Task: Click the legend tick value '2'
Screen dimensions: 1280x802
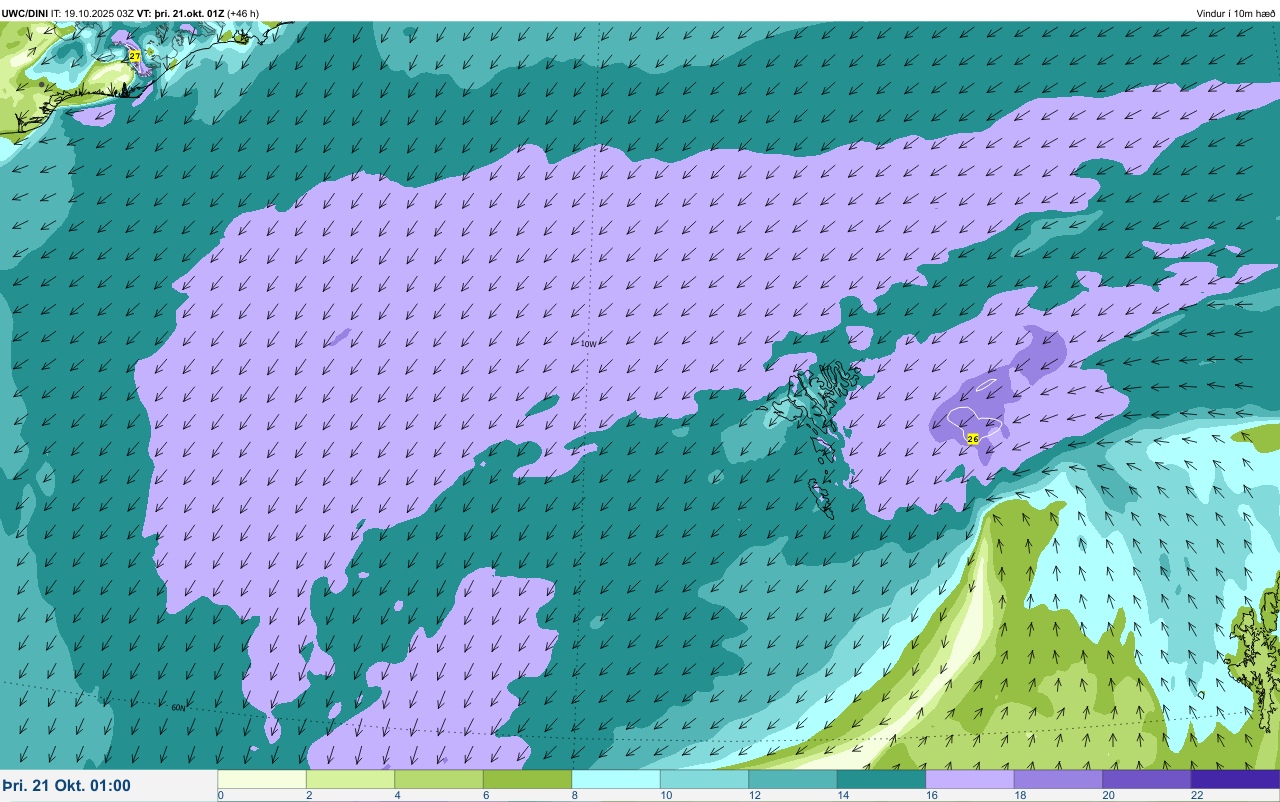Action: [309, 795]
